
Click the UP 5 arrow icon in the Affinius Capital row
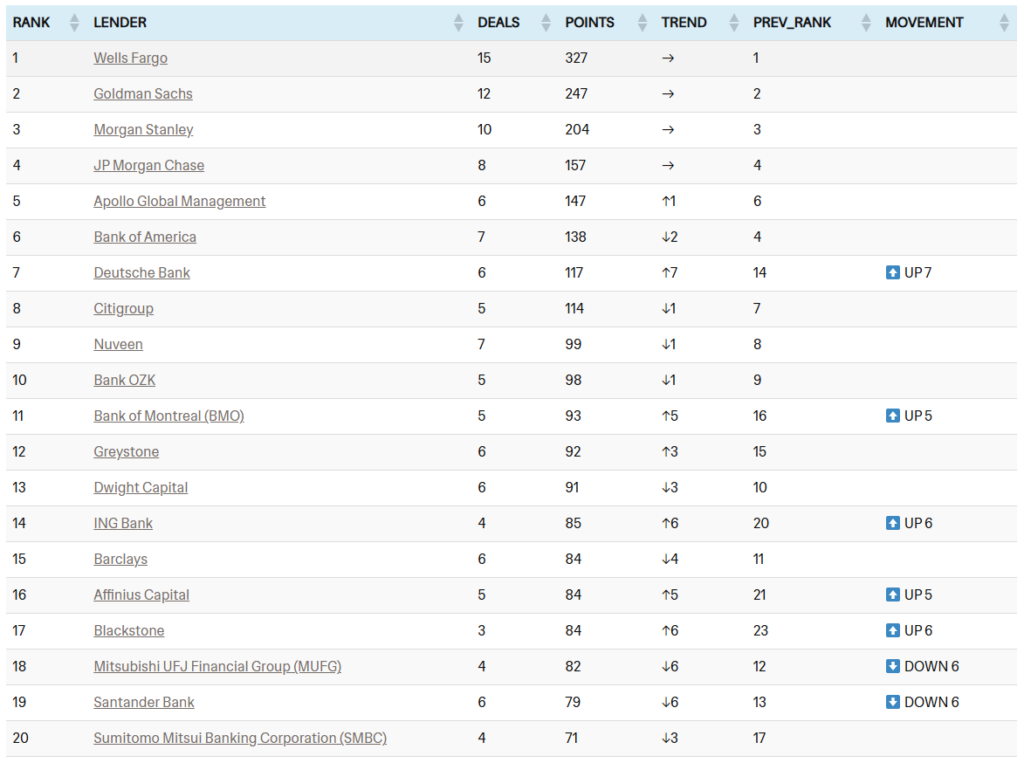click(x=893, y=595)
